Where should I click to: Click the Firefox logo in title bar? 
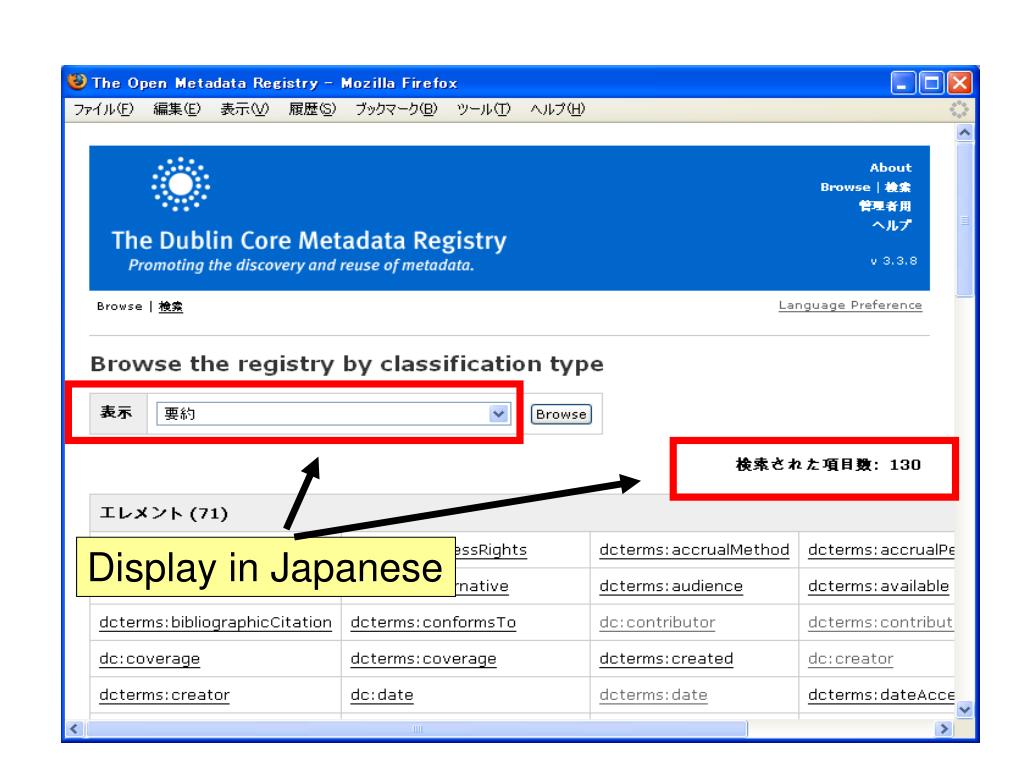tap(77, 82)
